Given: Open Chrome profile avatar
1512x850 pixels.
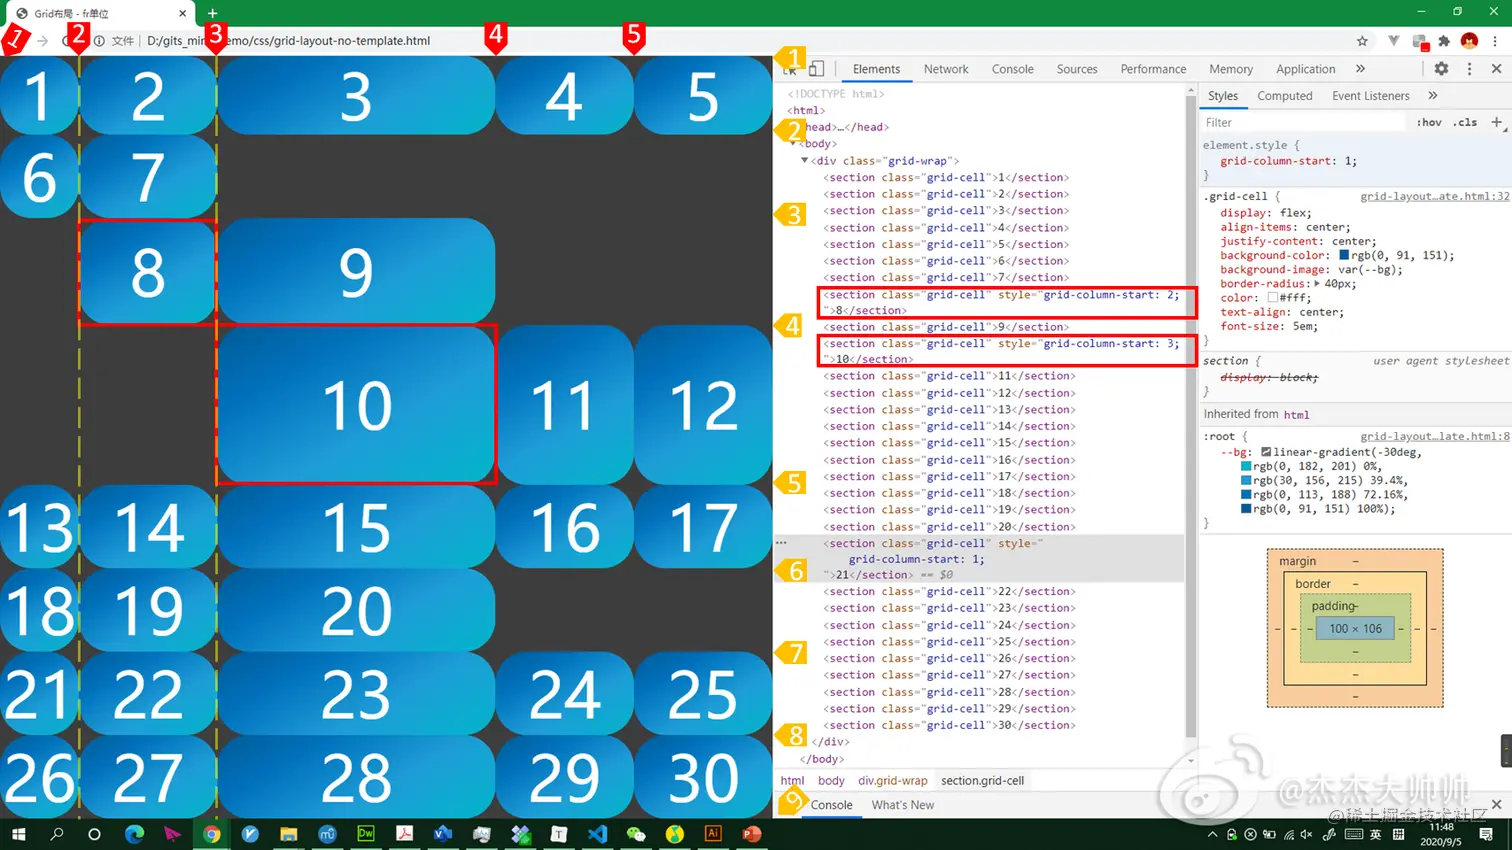Looking at the screenshot, I should [1469, 41].
